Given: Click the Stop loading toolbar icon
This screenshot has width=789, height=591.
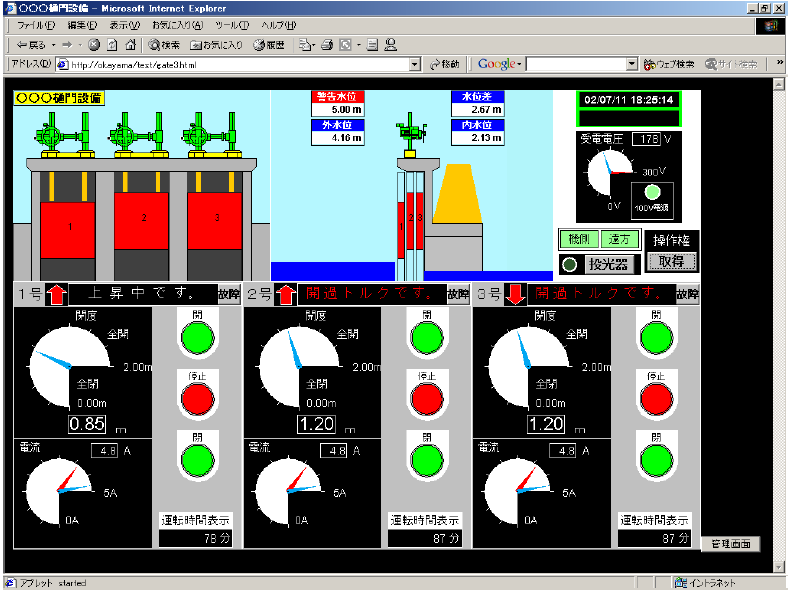Looking at the screenshot, I should (x=94, y=45).
